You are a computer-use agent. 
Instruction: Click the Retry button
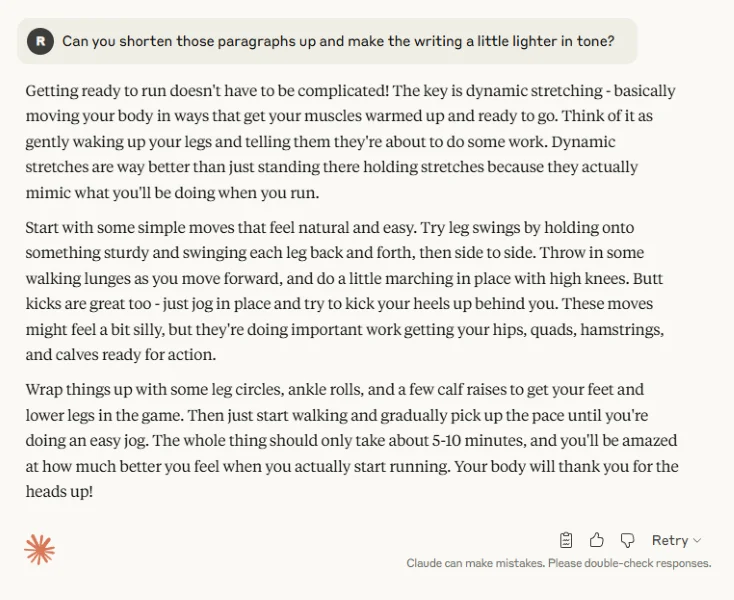coord(670,541)
